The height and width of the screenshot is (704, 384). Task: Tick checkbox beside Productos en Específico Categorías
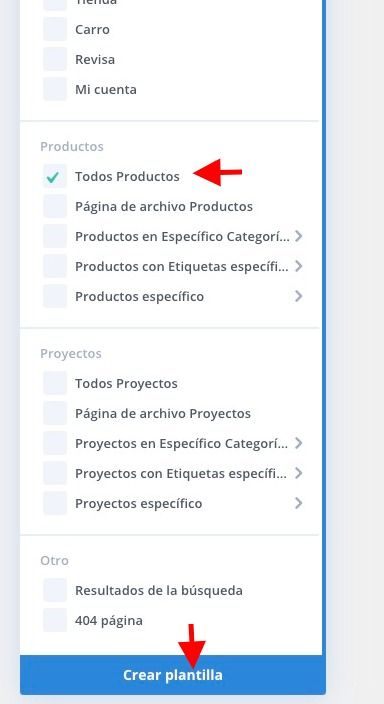[55, 236]
